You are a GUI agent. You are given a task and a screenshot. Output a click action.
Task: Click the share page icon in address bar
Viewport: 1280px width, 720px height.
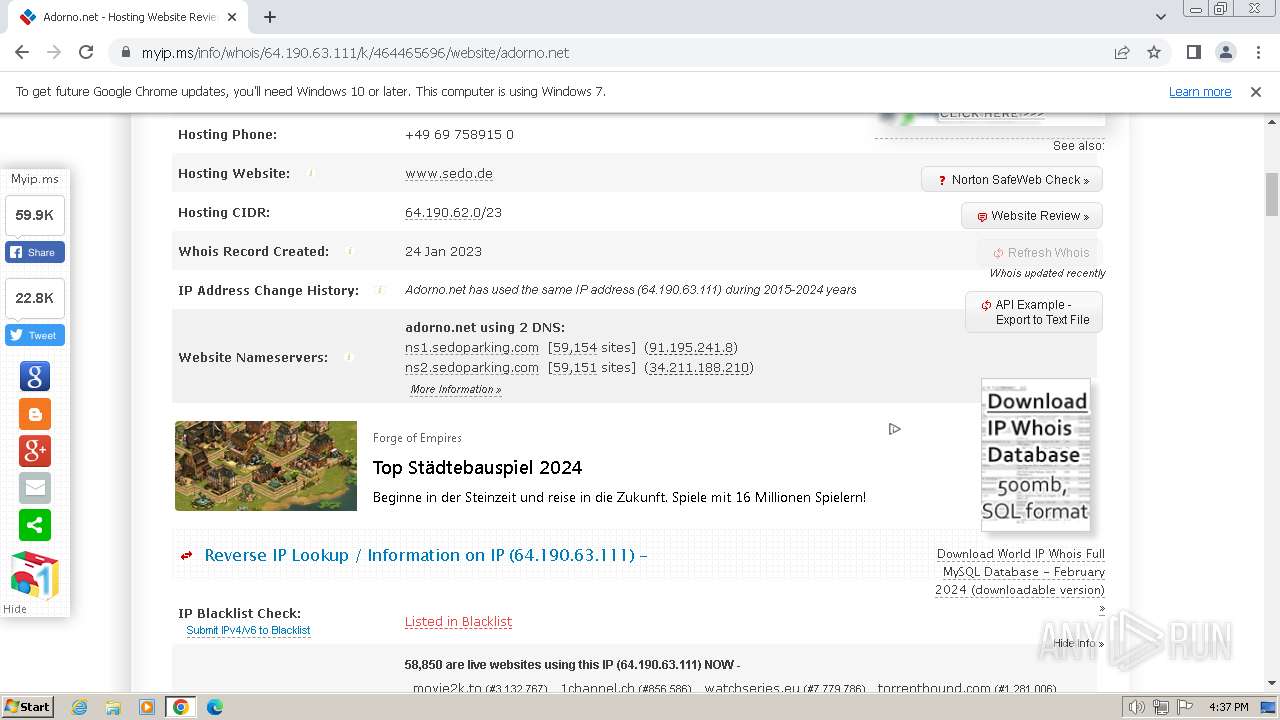tap(1122, 52)
